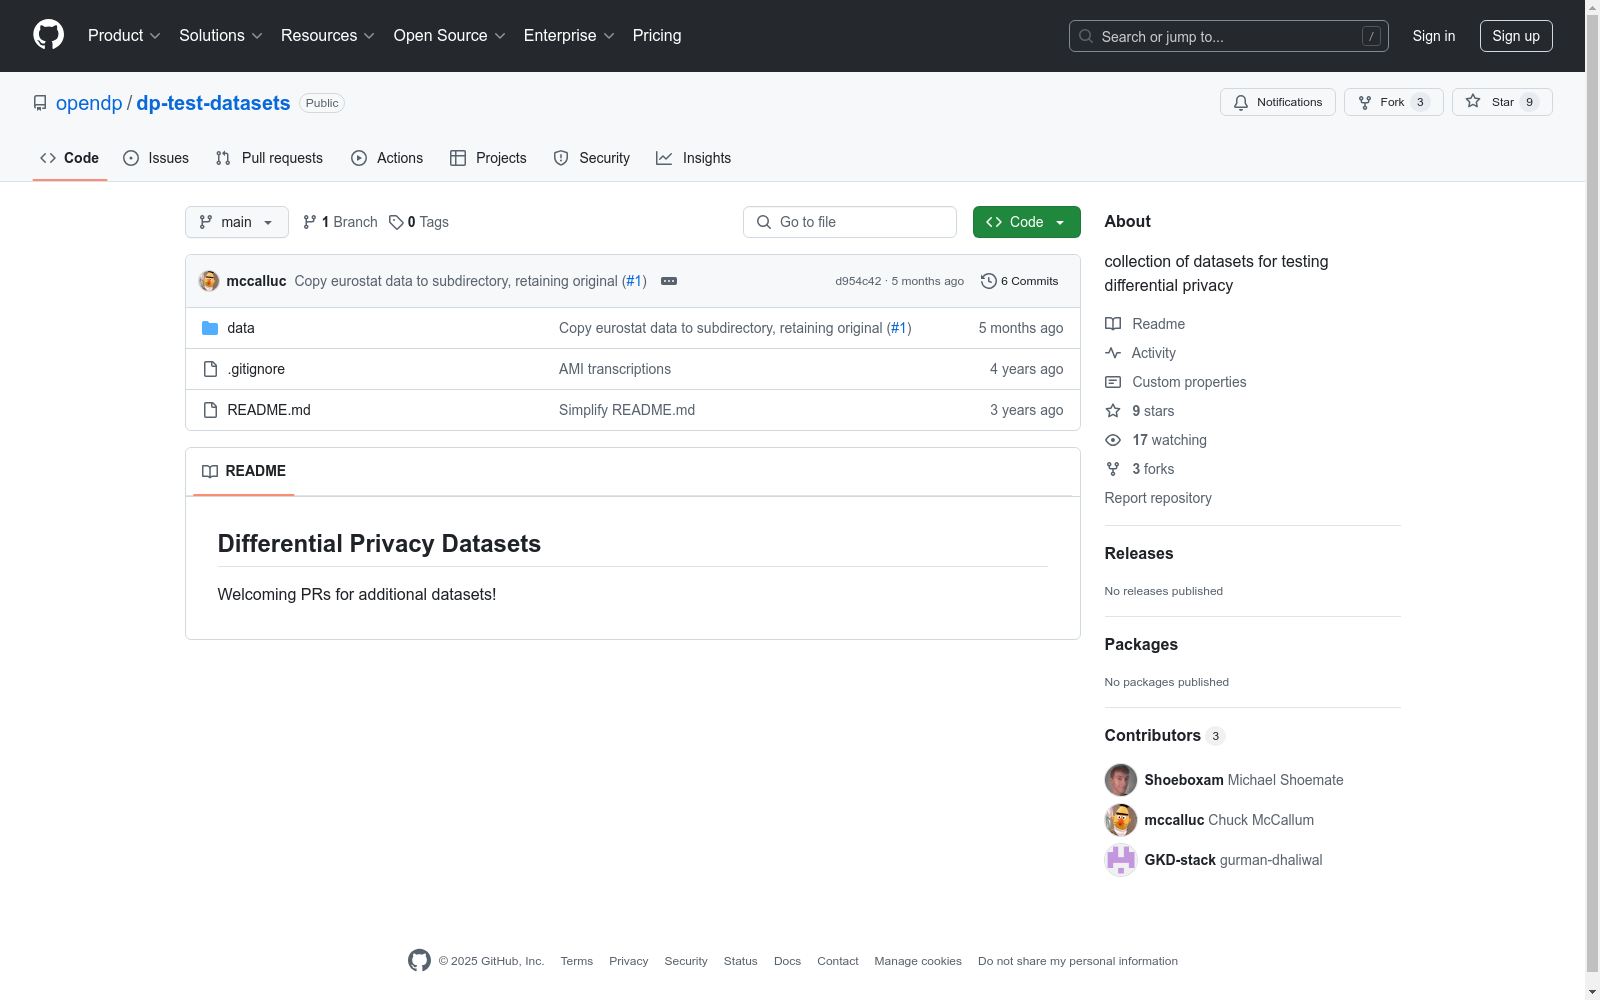Viewport: 1600px width, 1000px height.
Task: Open the data folder
Action: pos(241,328)
